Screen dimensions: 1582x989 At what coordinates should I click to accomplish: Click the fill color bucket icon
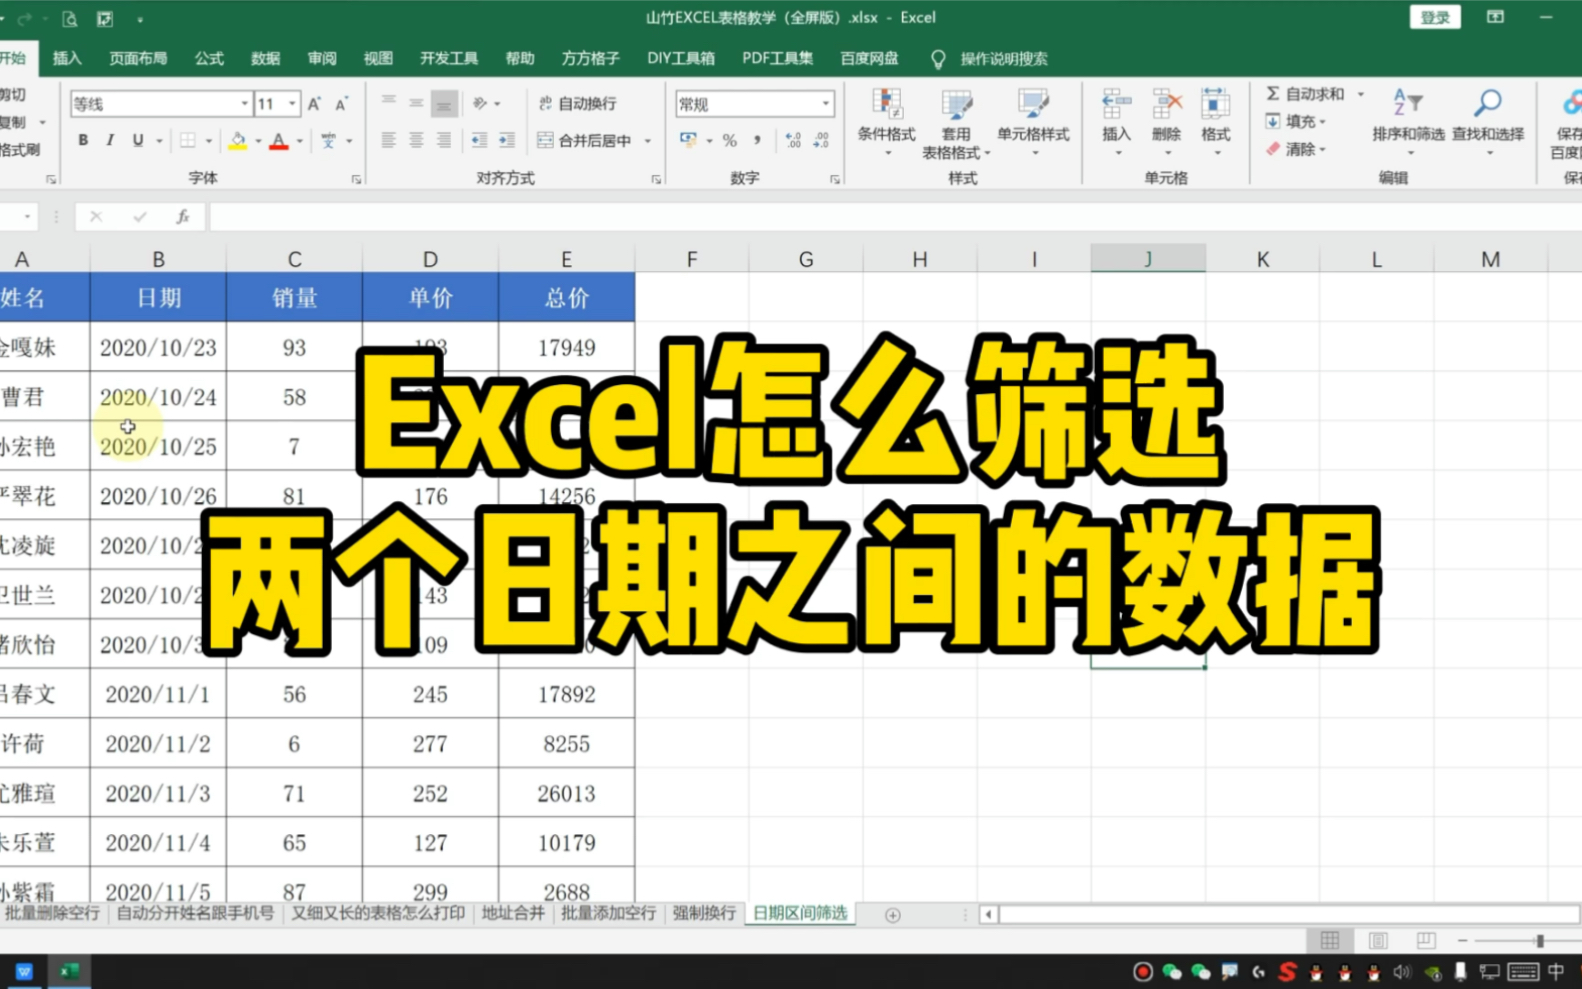[x=238, y=140]
